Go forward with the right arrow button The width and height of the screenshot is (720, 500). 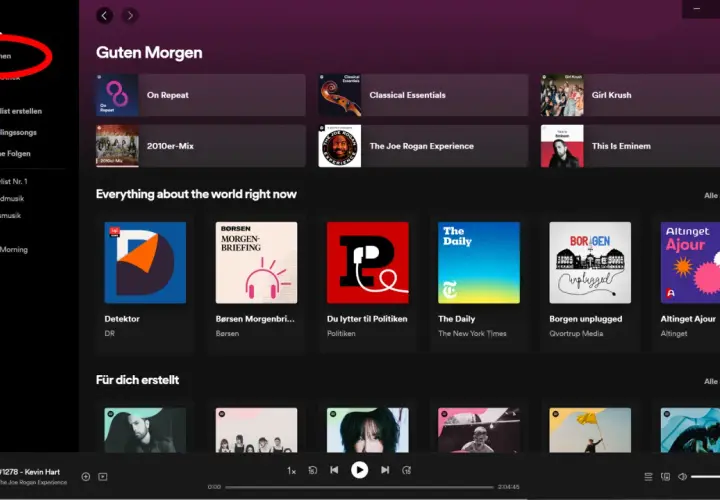(x=130, y=16)
